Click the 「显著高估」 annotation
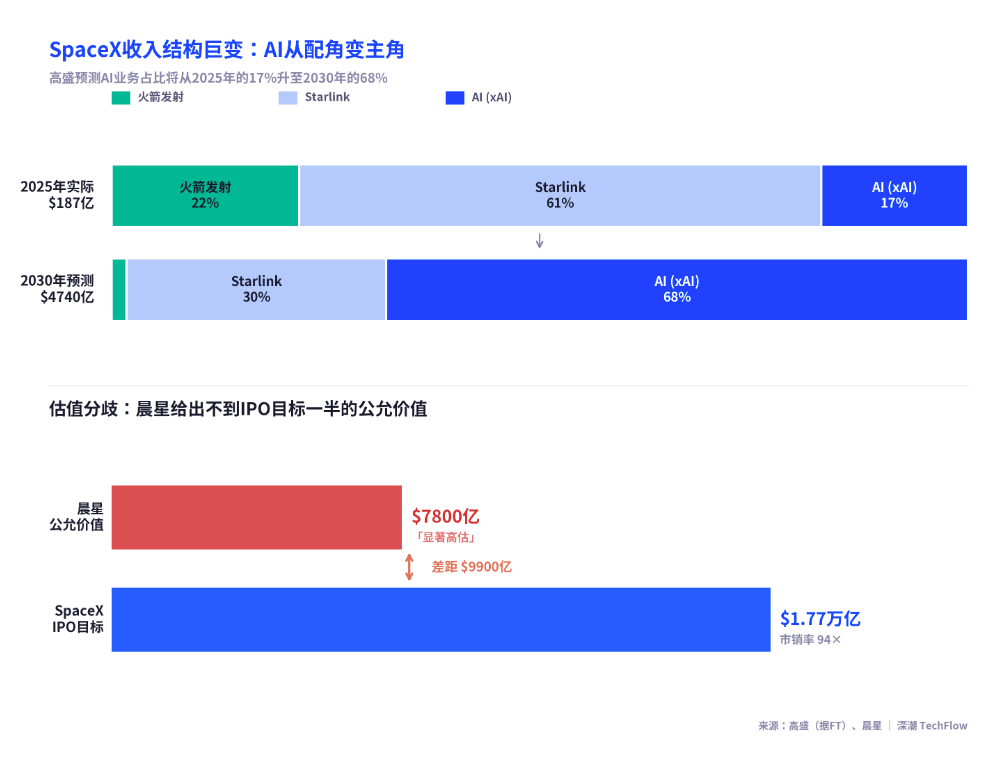Screen dimensions: 994x759 pyautogui.click(x=446, y=537)
